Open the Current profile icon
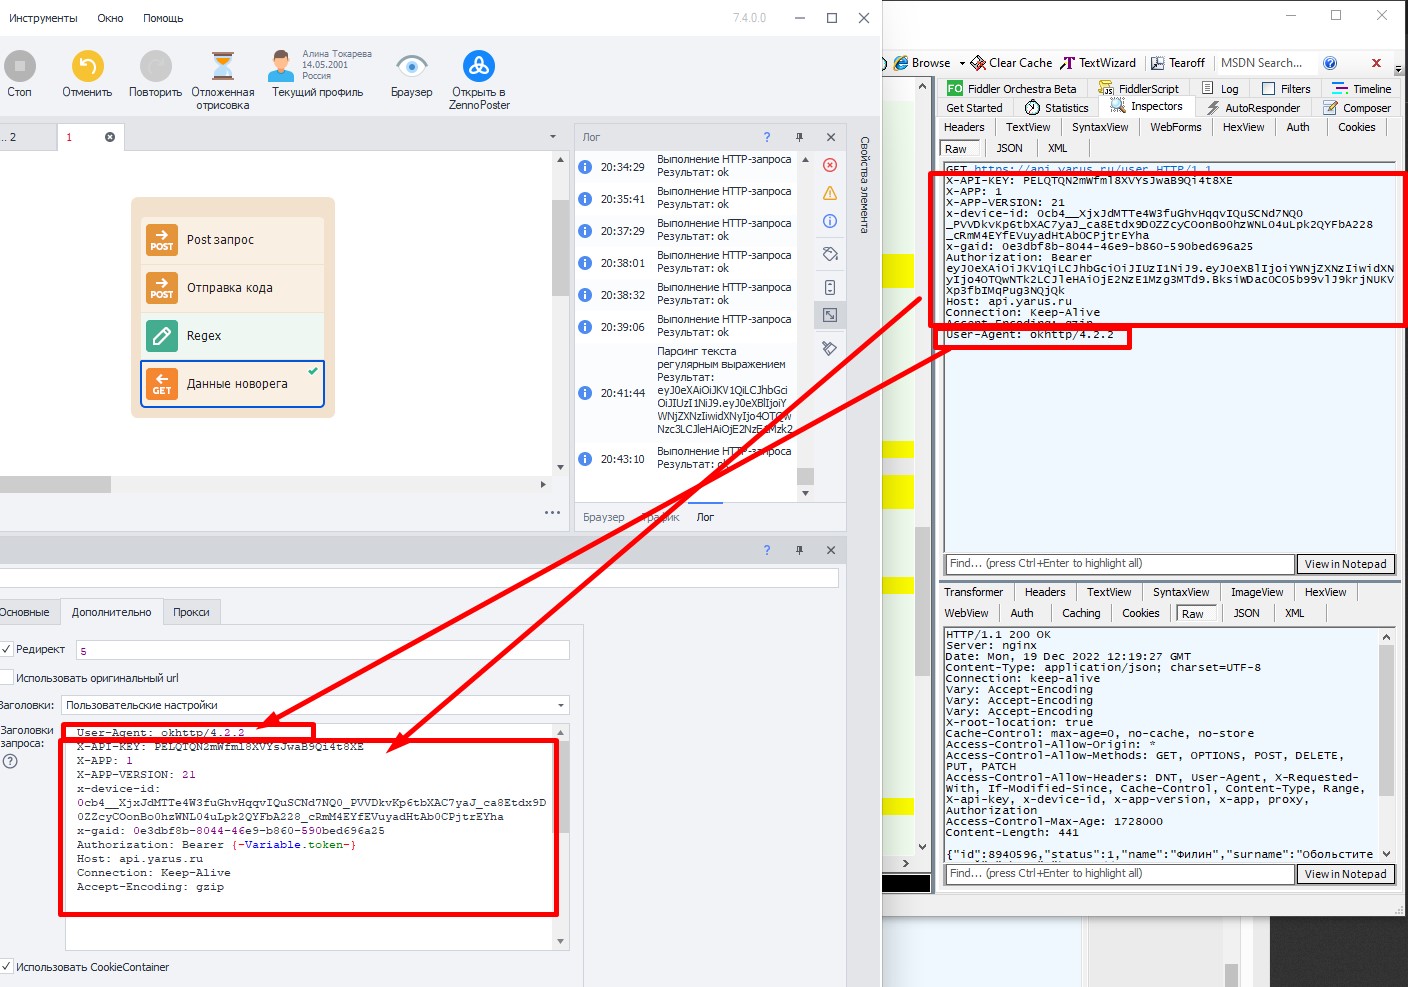 point(281,67)
